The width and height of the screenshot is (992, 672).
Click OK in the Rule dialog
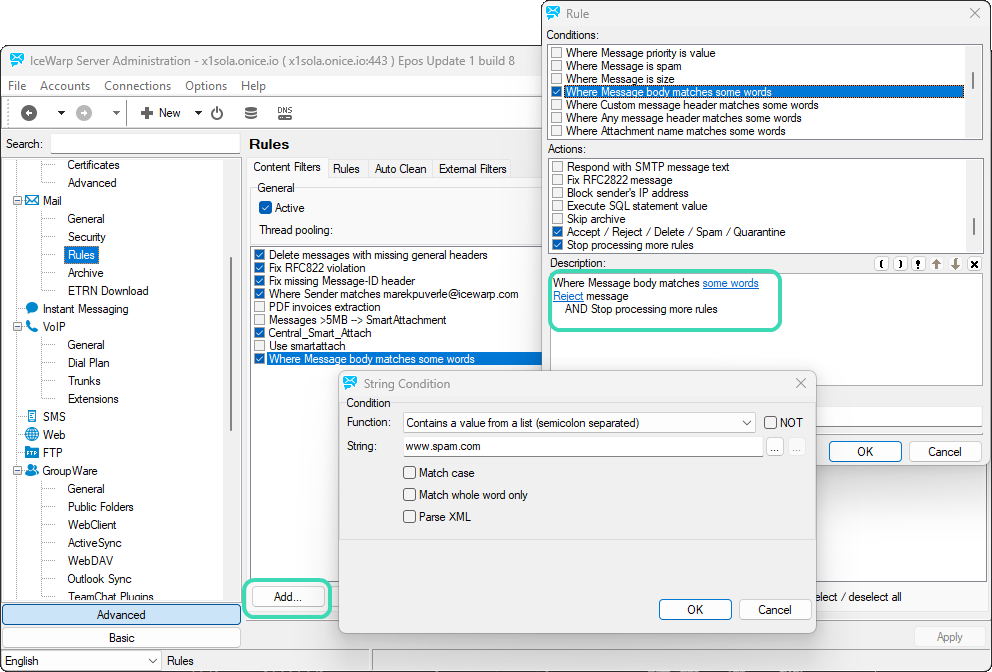pyautogui.click(x=865, y=452)
